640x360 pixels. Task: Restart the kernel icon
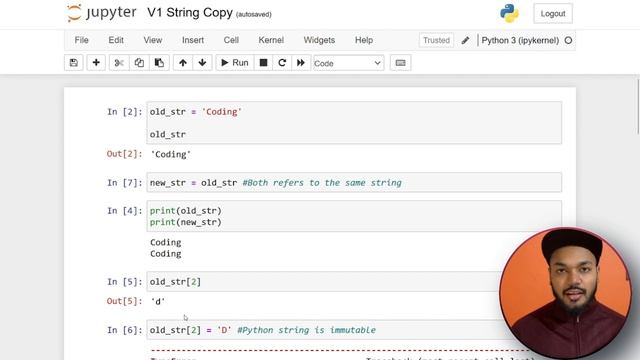[282, 63]
